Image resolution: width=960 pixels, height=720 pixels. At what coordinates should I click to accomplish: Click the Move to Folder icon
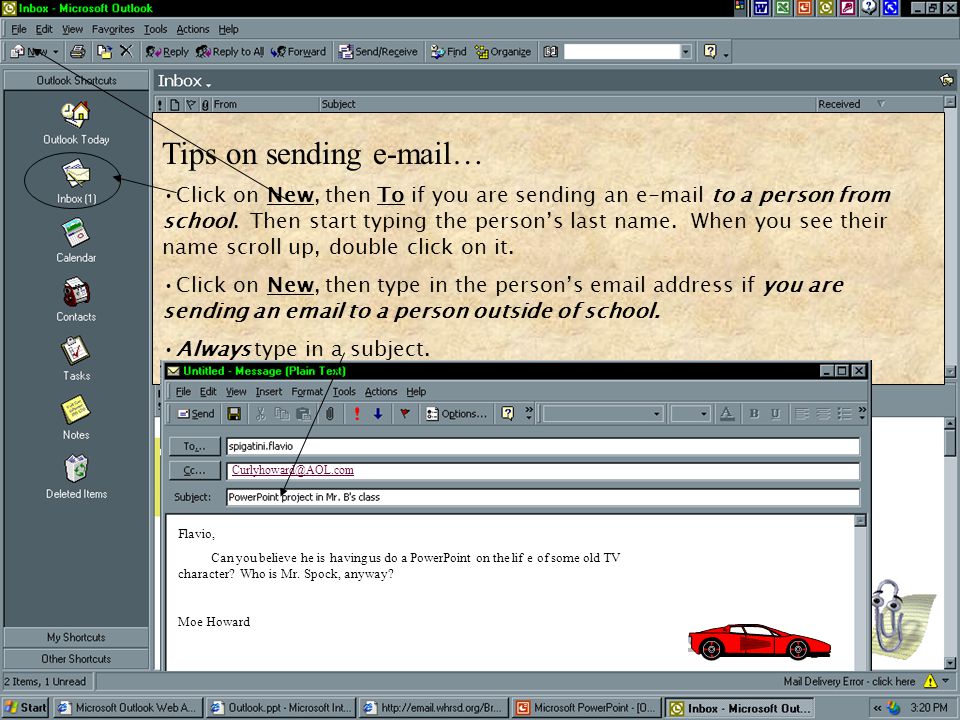[105, 51]
